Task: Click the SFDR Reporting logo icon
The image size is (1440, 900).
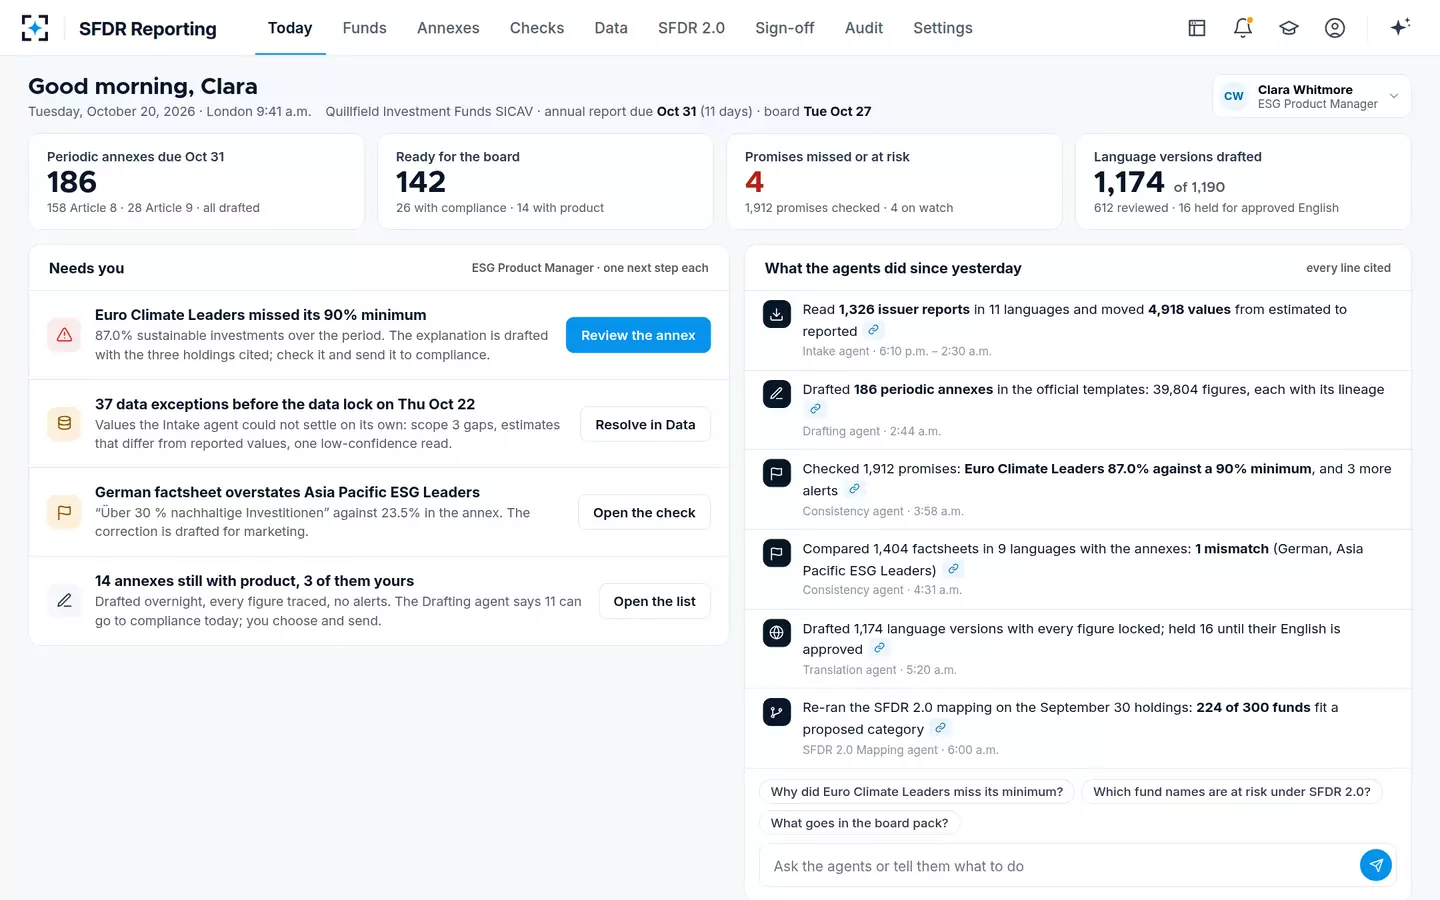Action: [x=35, y=28]
